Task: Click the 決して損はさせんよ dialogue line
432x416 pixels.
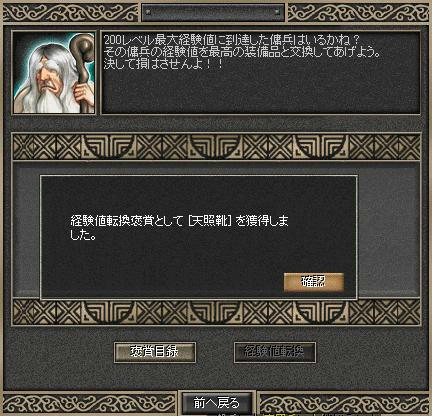Action: [x=163, y=64]
